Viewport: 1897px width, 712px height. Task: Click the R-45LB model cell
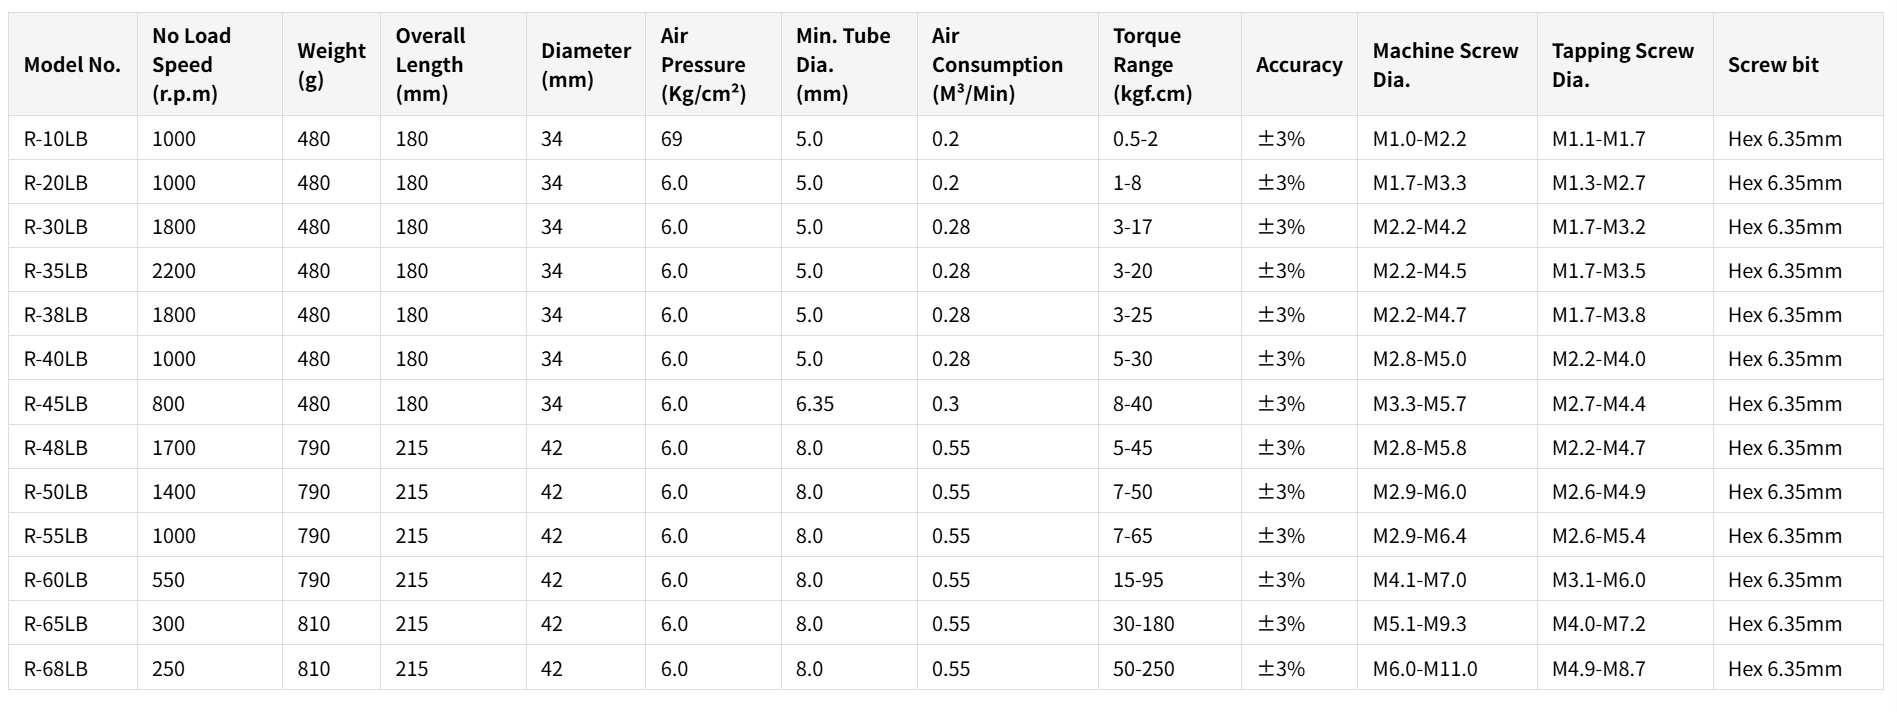[x=56, y=404]
